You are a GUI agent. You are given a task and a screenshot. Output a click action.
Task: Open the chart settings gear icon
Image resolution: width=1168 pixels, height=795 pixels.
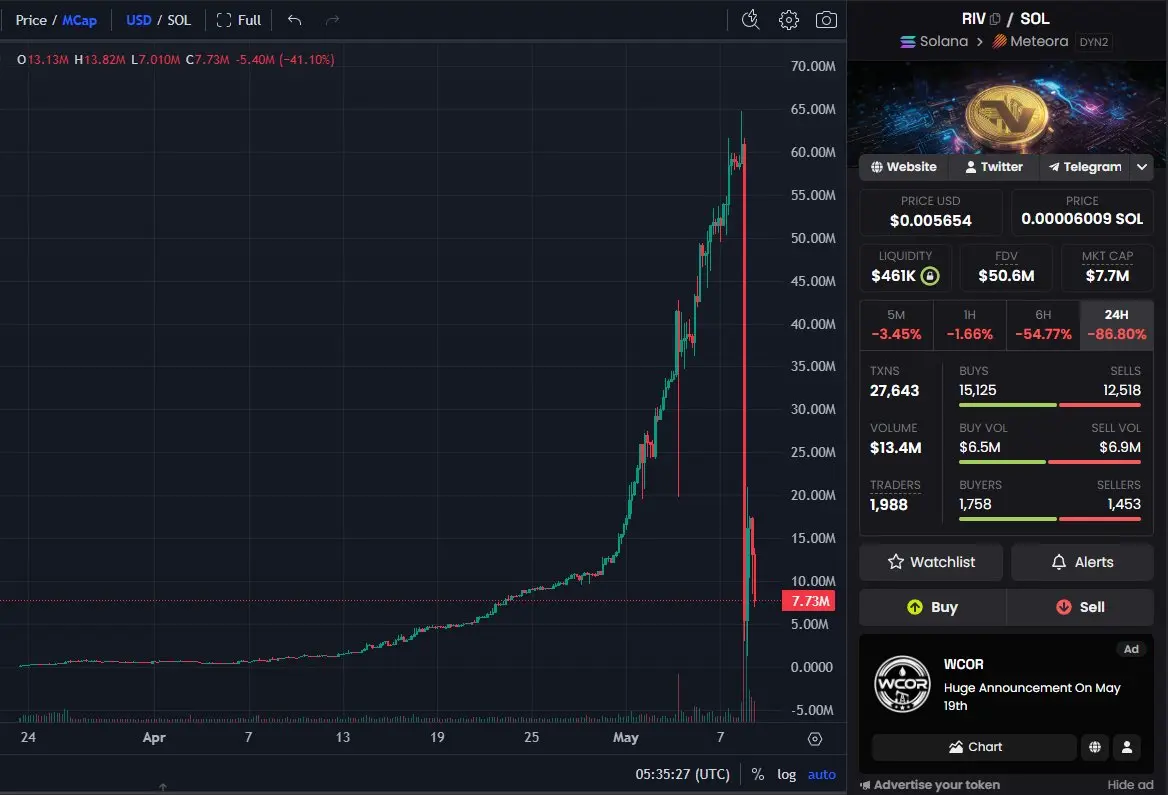coord(788,20)
